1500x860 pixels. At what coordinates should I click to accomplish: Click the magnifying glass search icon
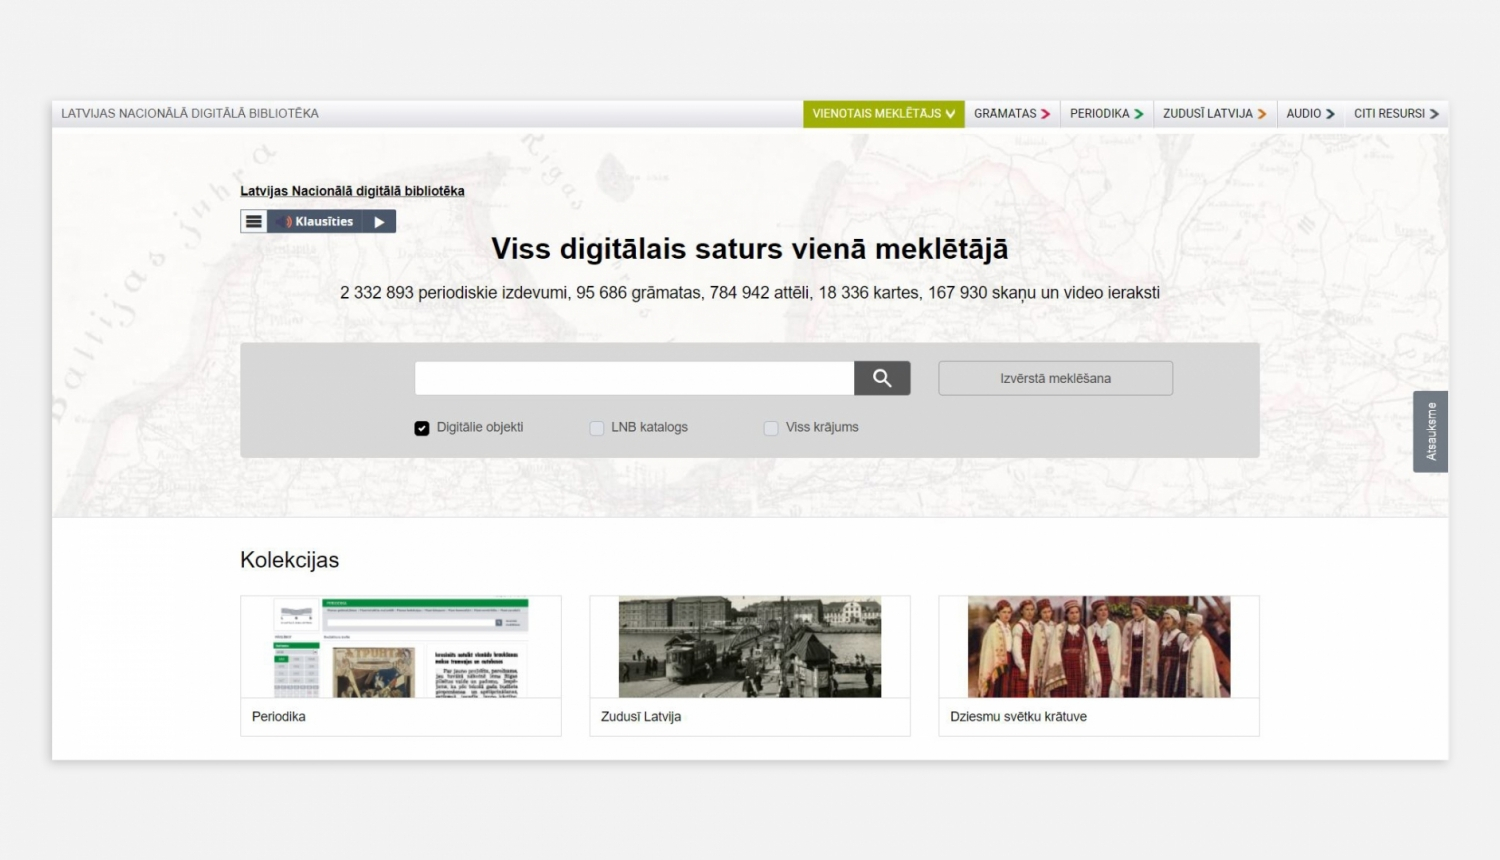pyautogui.click(x=882, y=378)
